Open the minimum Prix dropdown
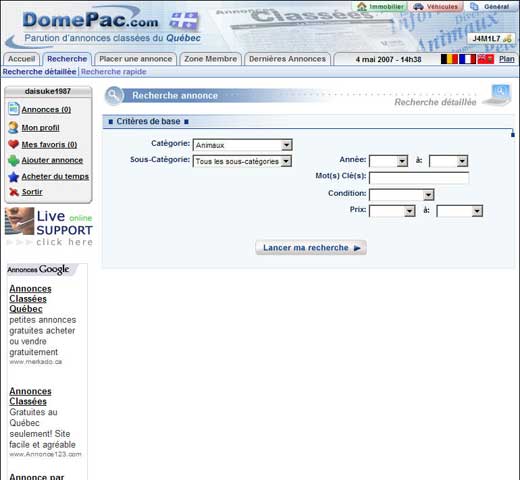520x480 pixels. pos(392,211)
